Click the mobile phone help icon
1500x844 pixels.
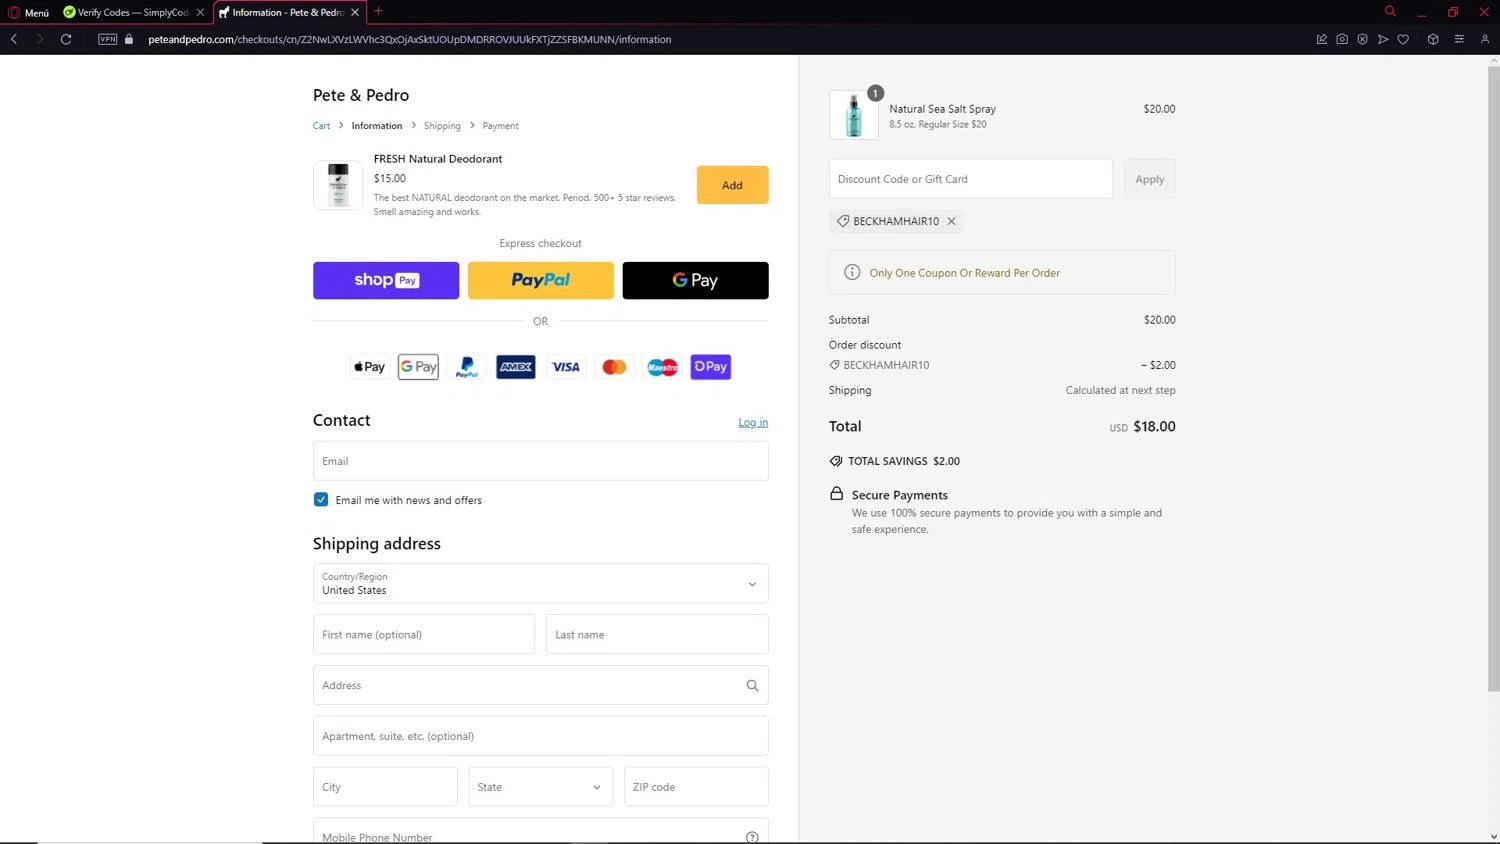click(x=752, y=837)
